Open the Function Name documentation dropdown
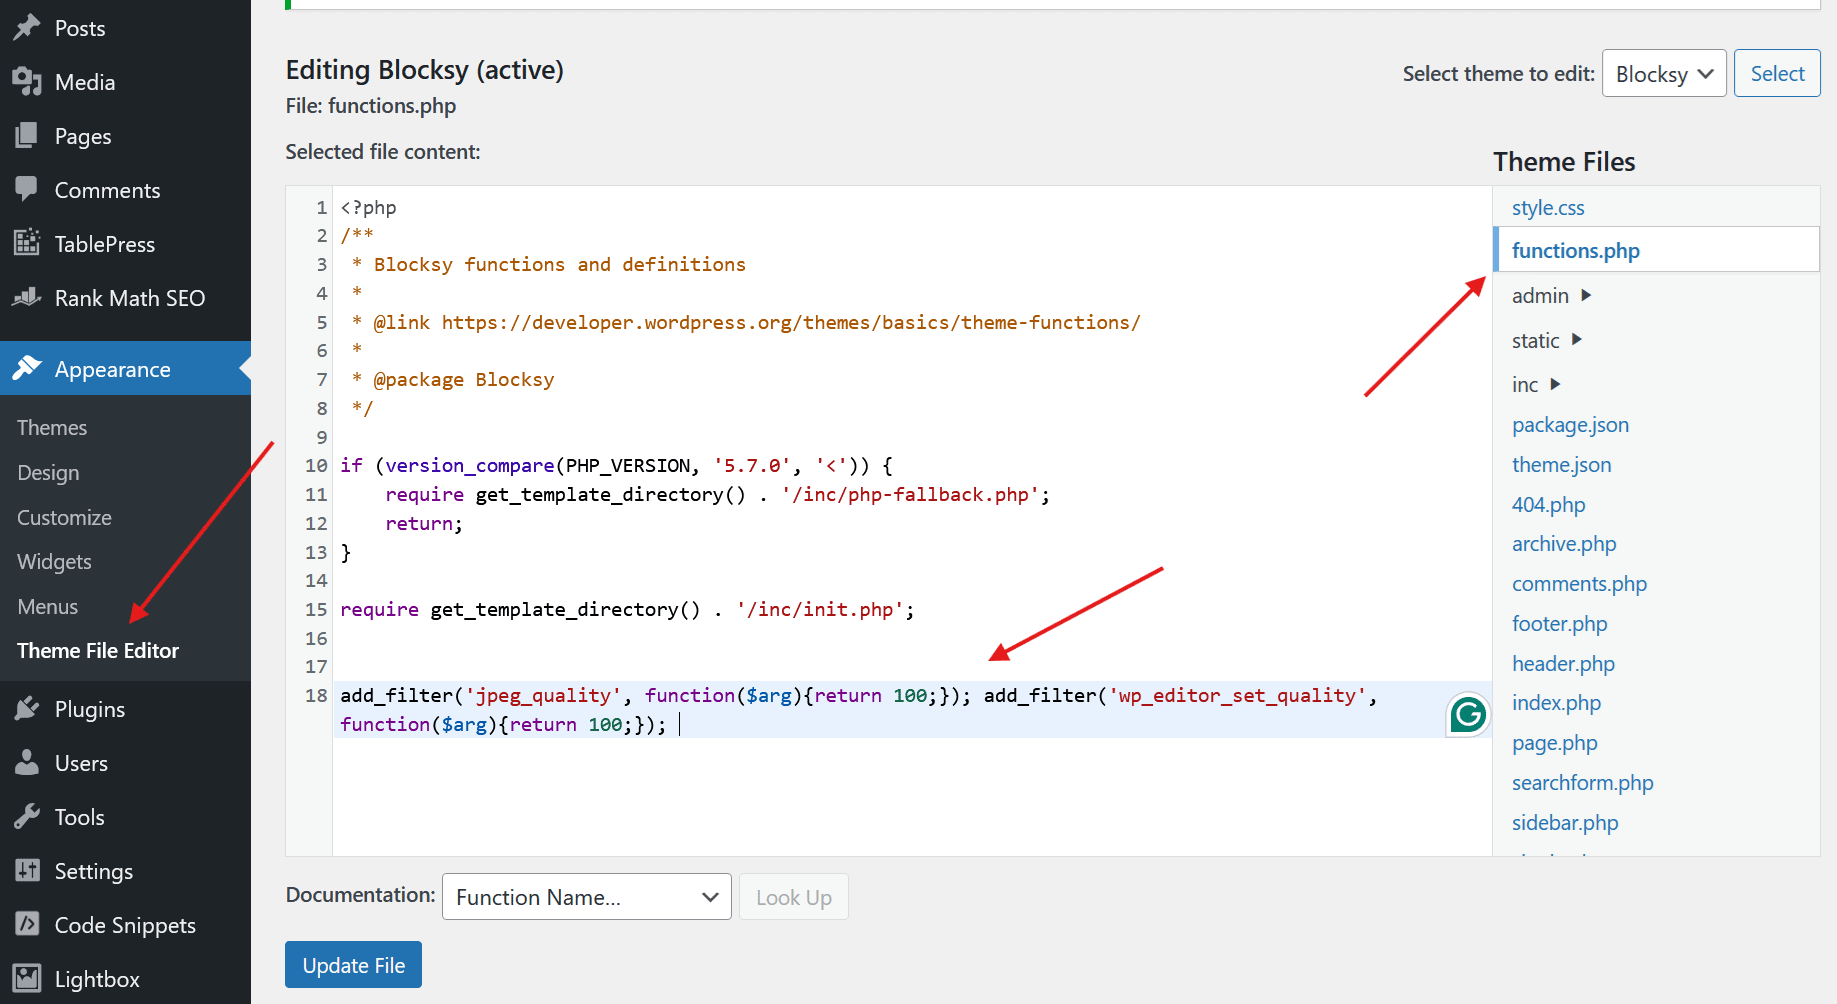The width and height of the screenshot is (1837, 1004). pos(586,896)
